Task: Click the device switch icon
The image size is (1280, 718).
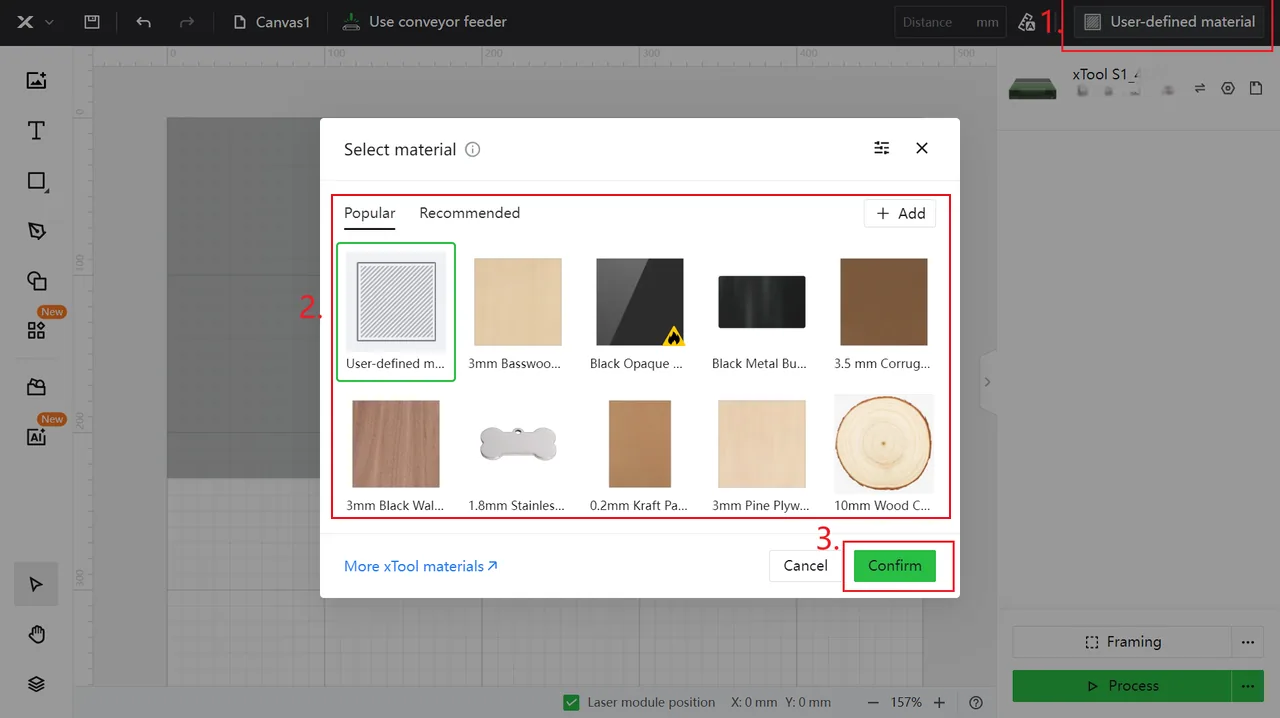Action: click(1200, 89)
